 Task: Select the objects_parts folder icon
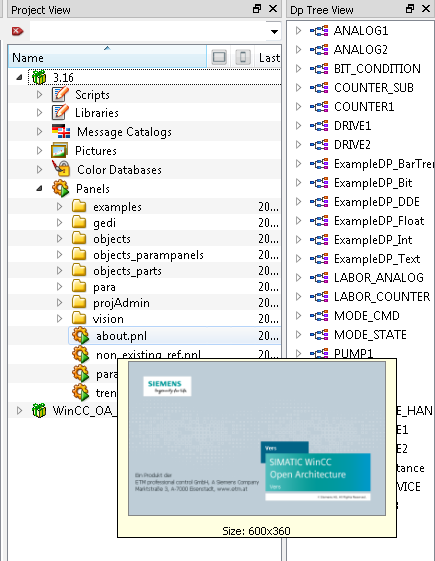click(x=79, y=270)
